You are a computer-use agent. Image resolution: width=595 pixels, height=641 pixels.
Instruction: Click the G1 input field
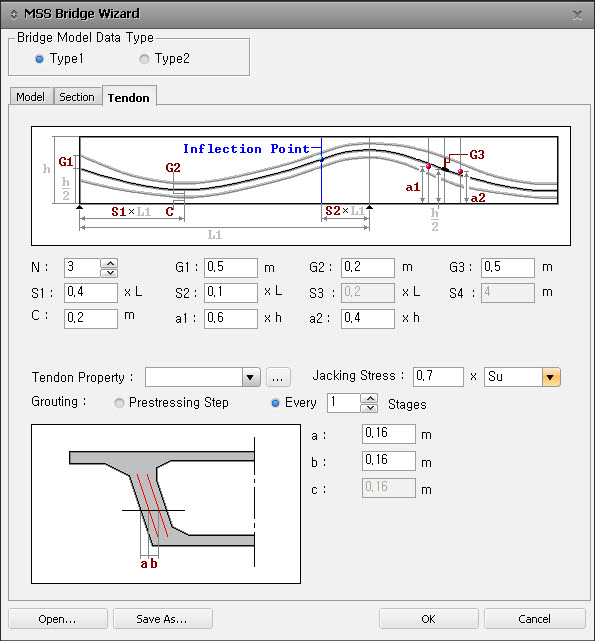(231, 267)
